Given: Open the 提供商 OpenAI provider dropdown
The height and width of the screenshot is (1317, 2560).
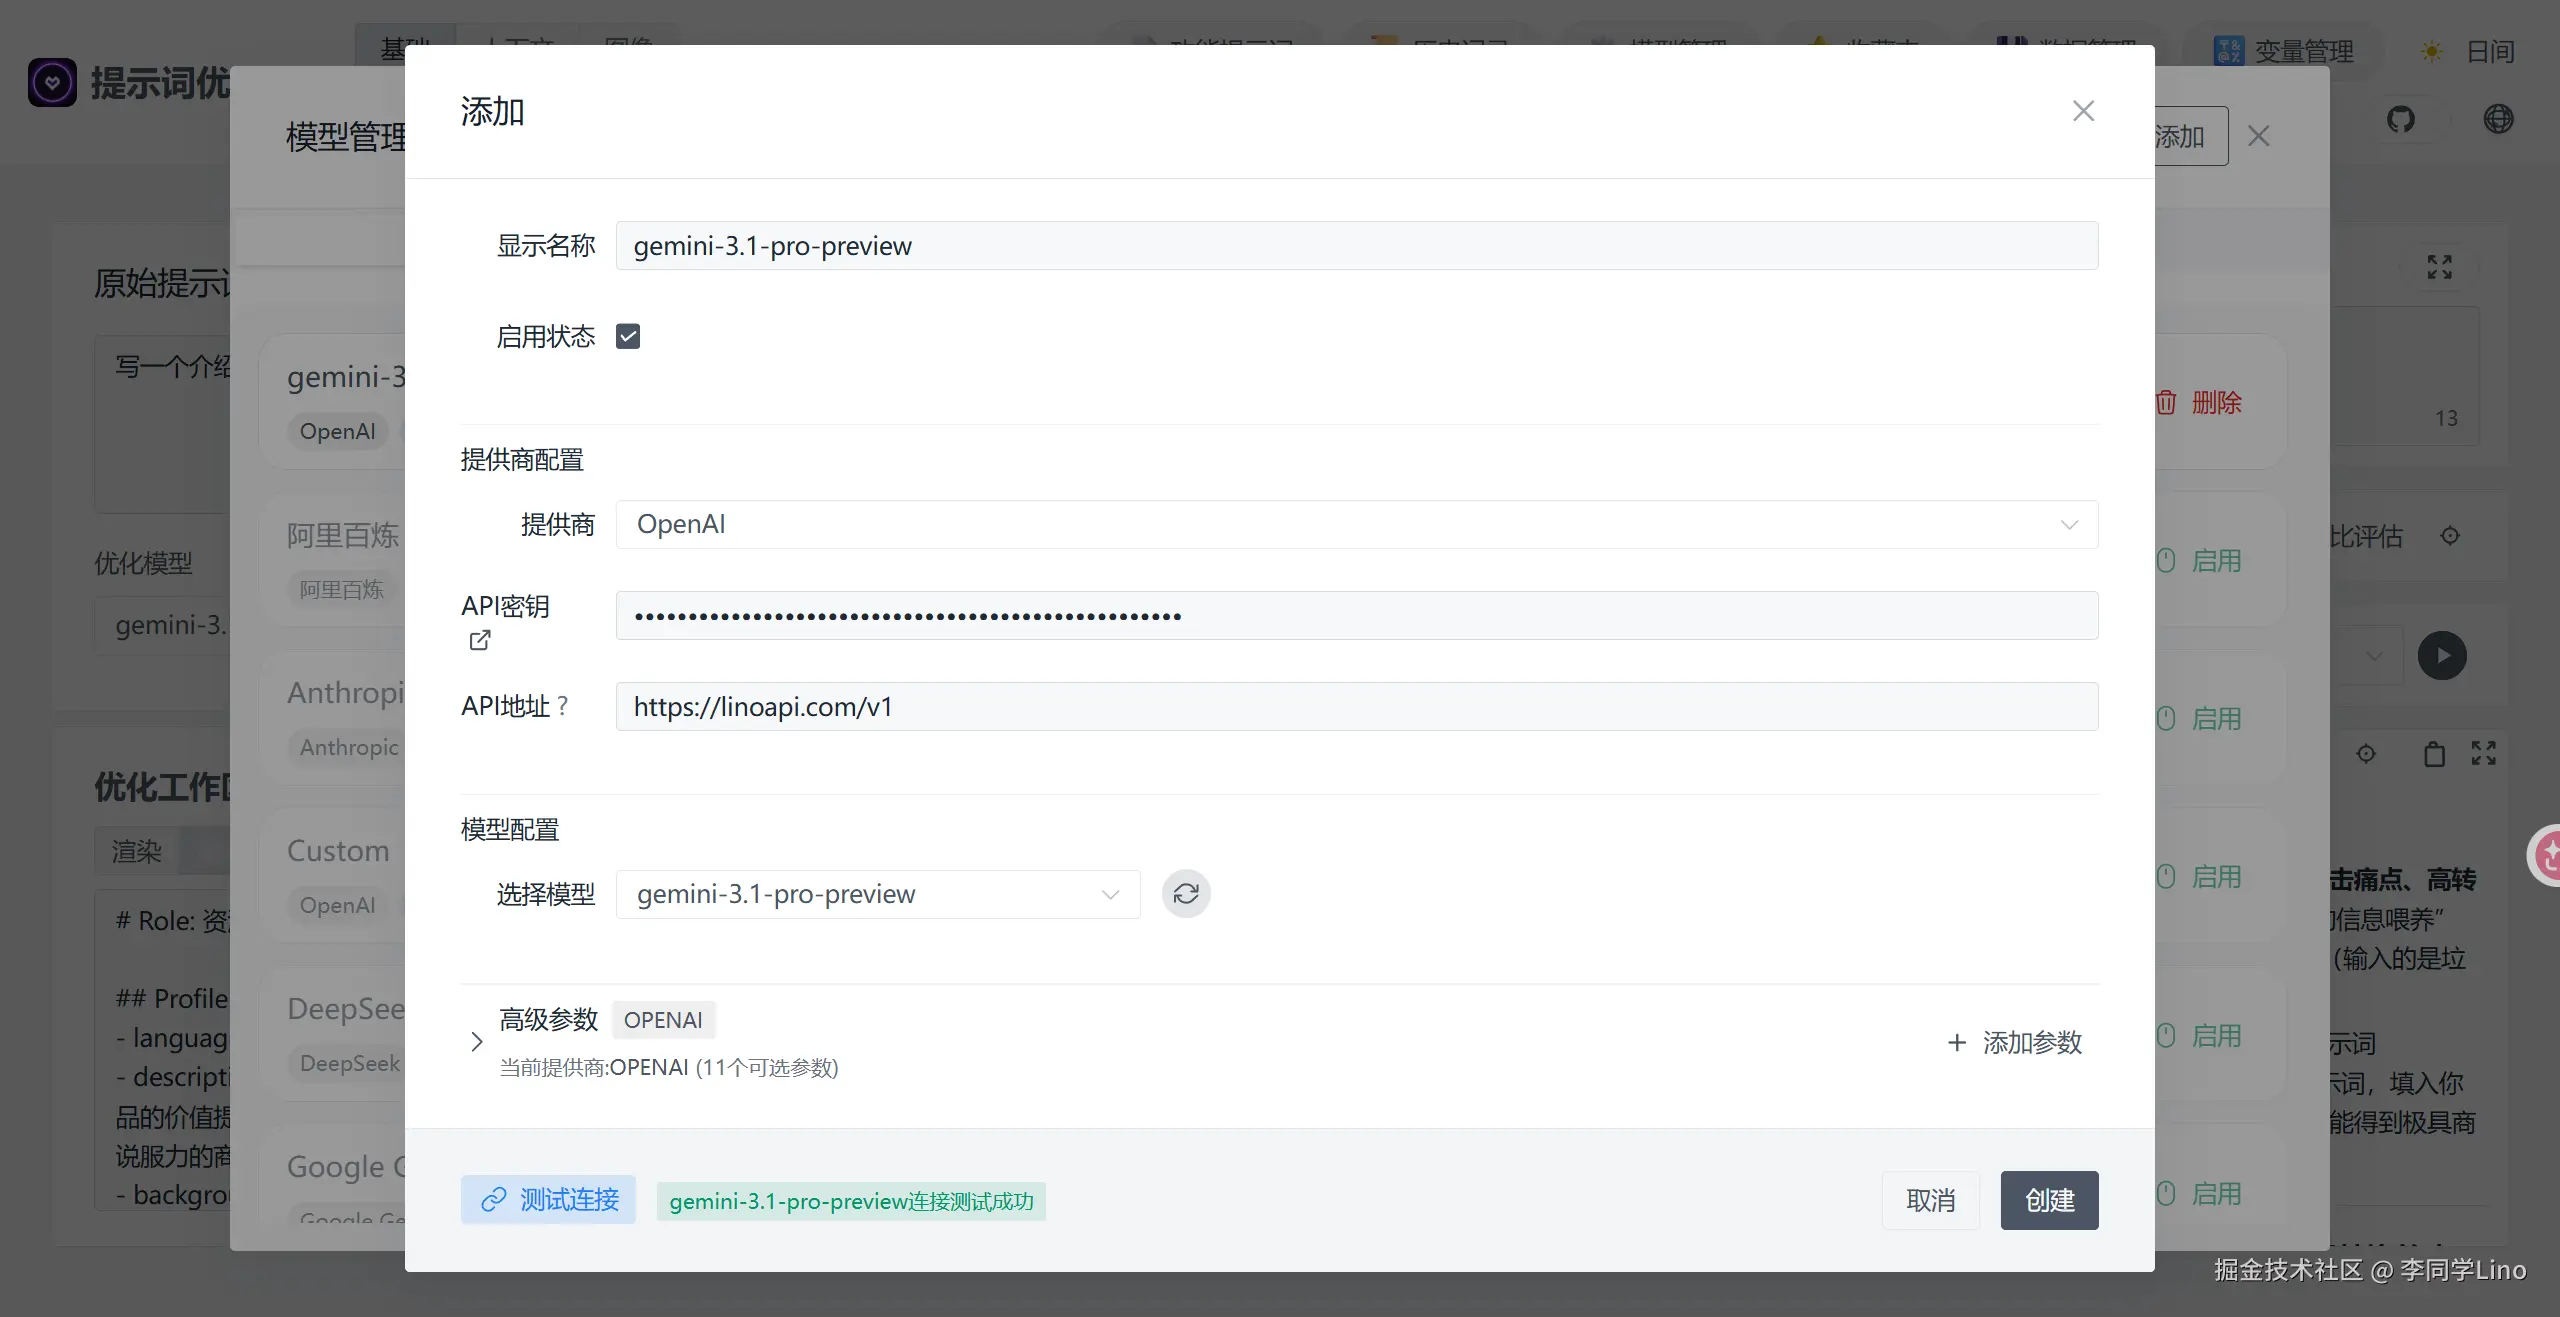Looking at the screenshot, I should tap(1356, 524).
